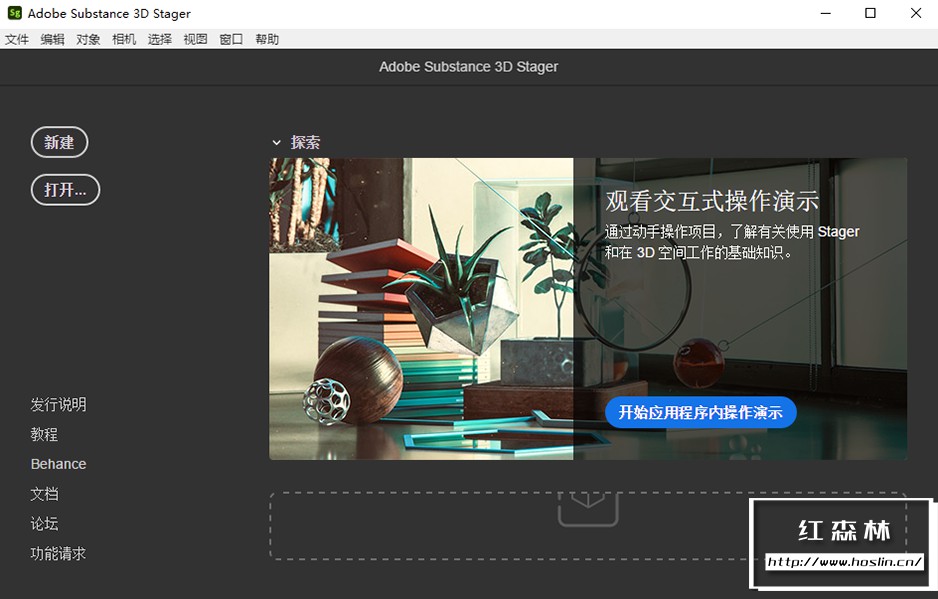Click the drop-zone box icon
Image resolution: width=938 pixels, height=599 pixels.
588,509
